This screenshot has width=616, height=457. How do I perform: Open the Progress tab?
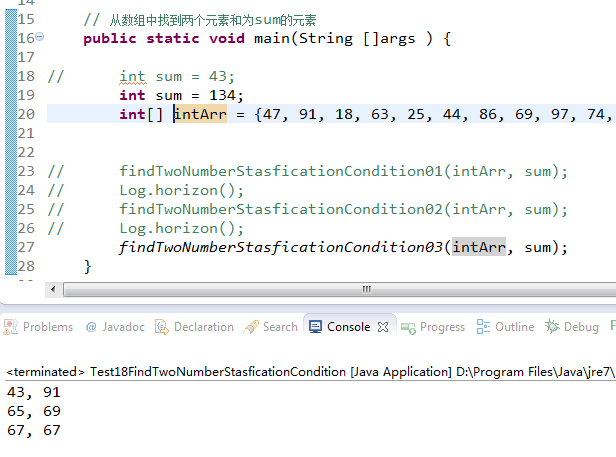click(433, 327)
